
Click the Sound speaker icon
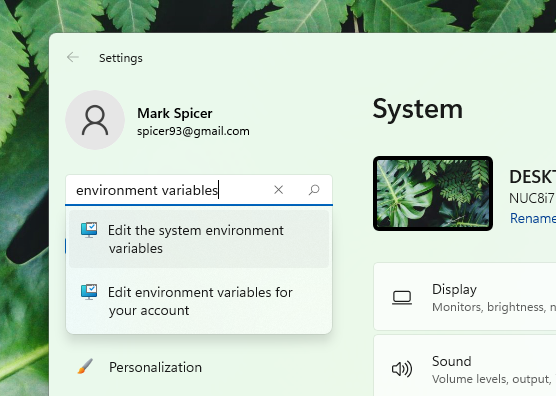coord(402,369)
